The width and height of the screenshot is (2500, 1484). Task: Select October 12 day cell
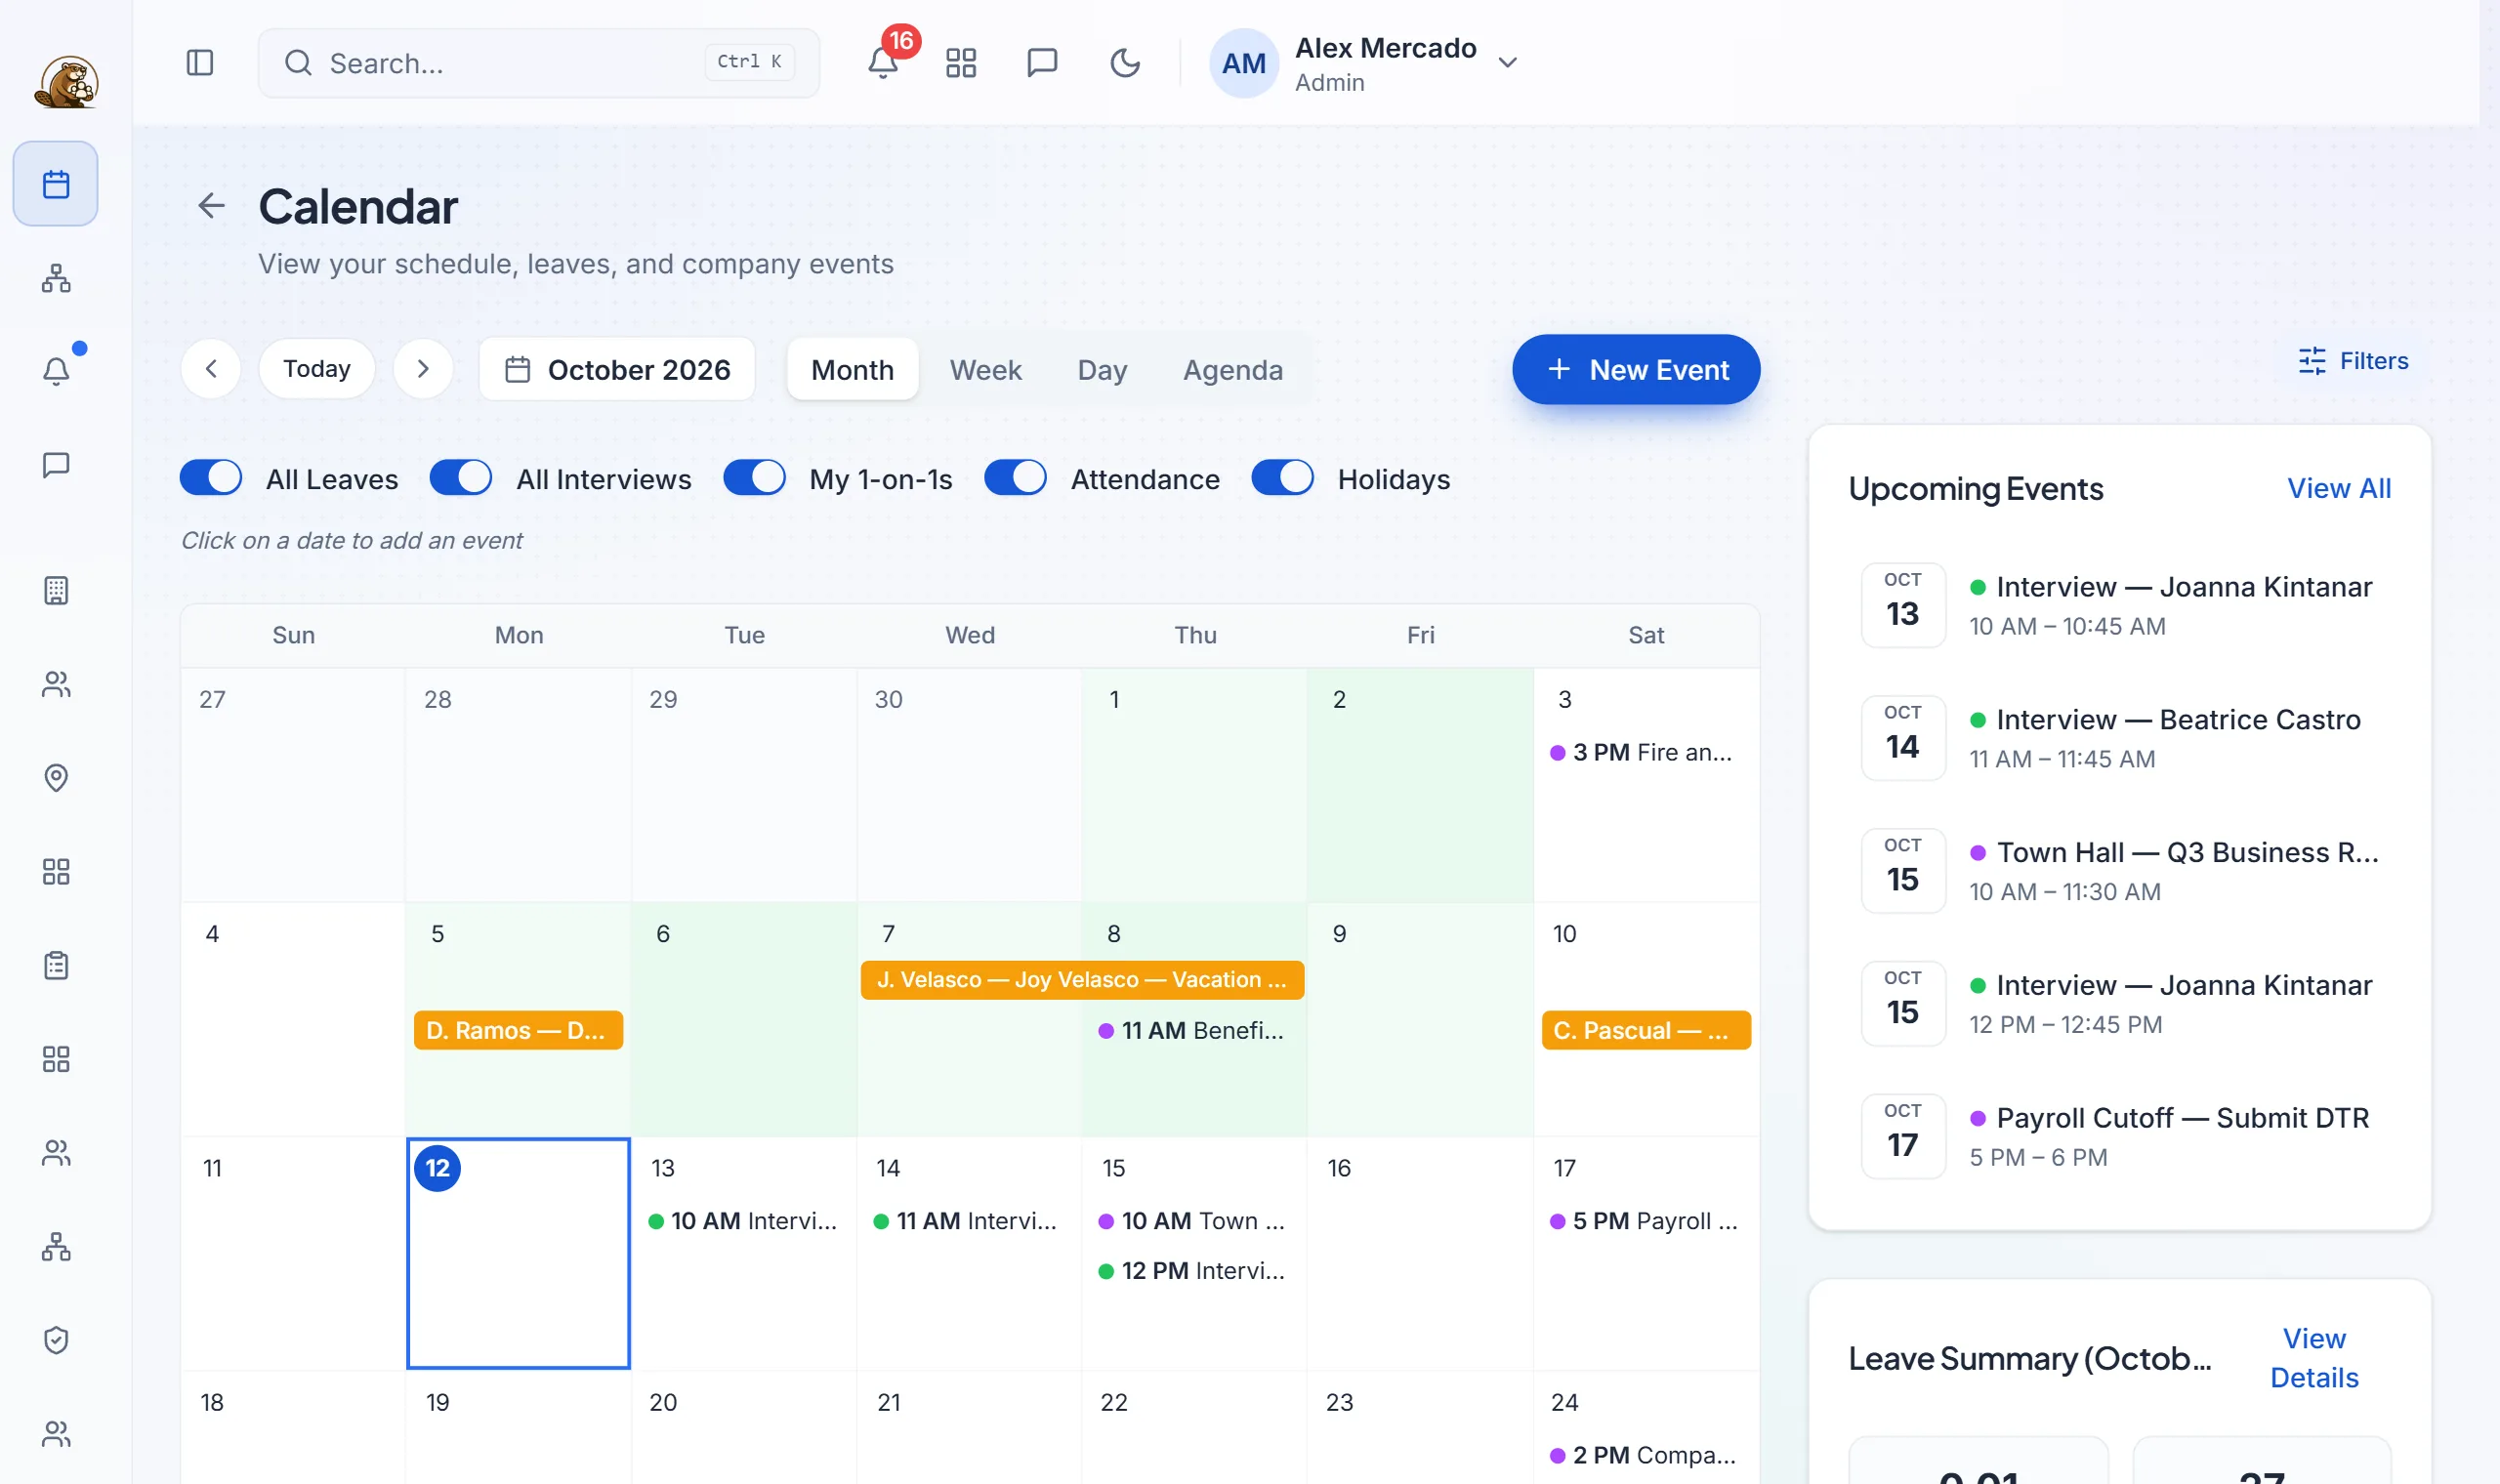point(518,1253)
